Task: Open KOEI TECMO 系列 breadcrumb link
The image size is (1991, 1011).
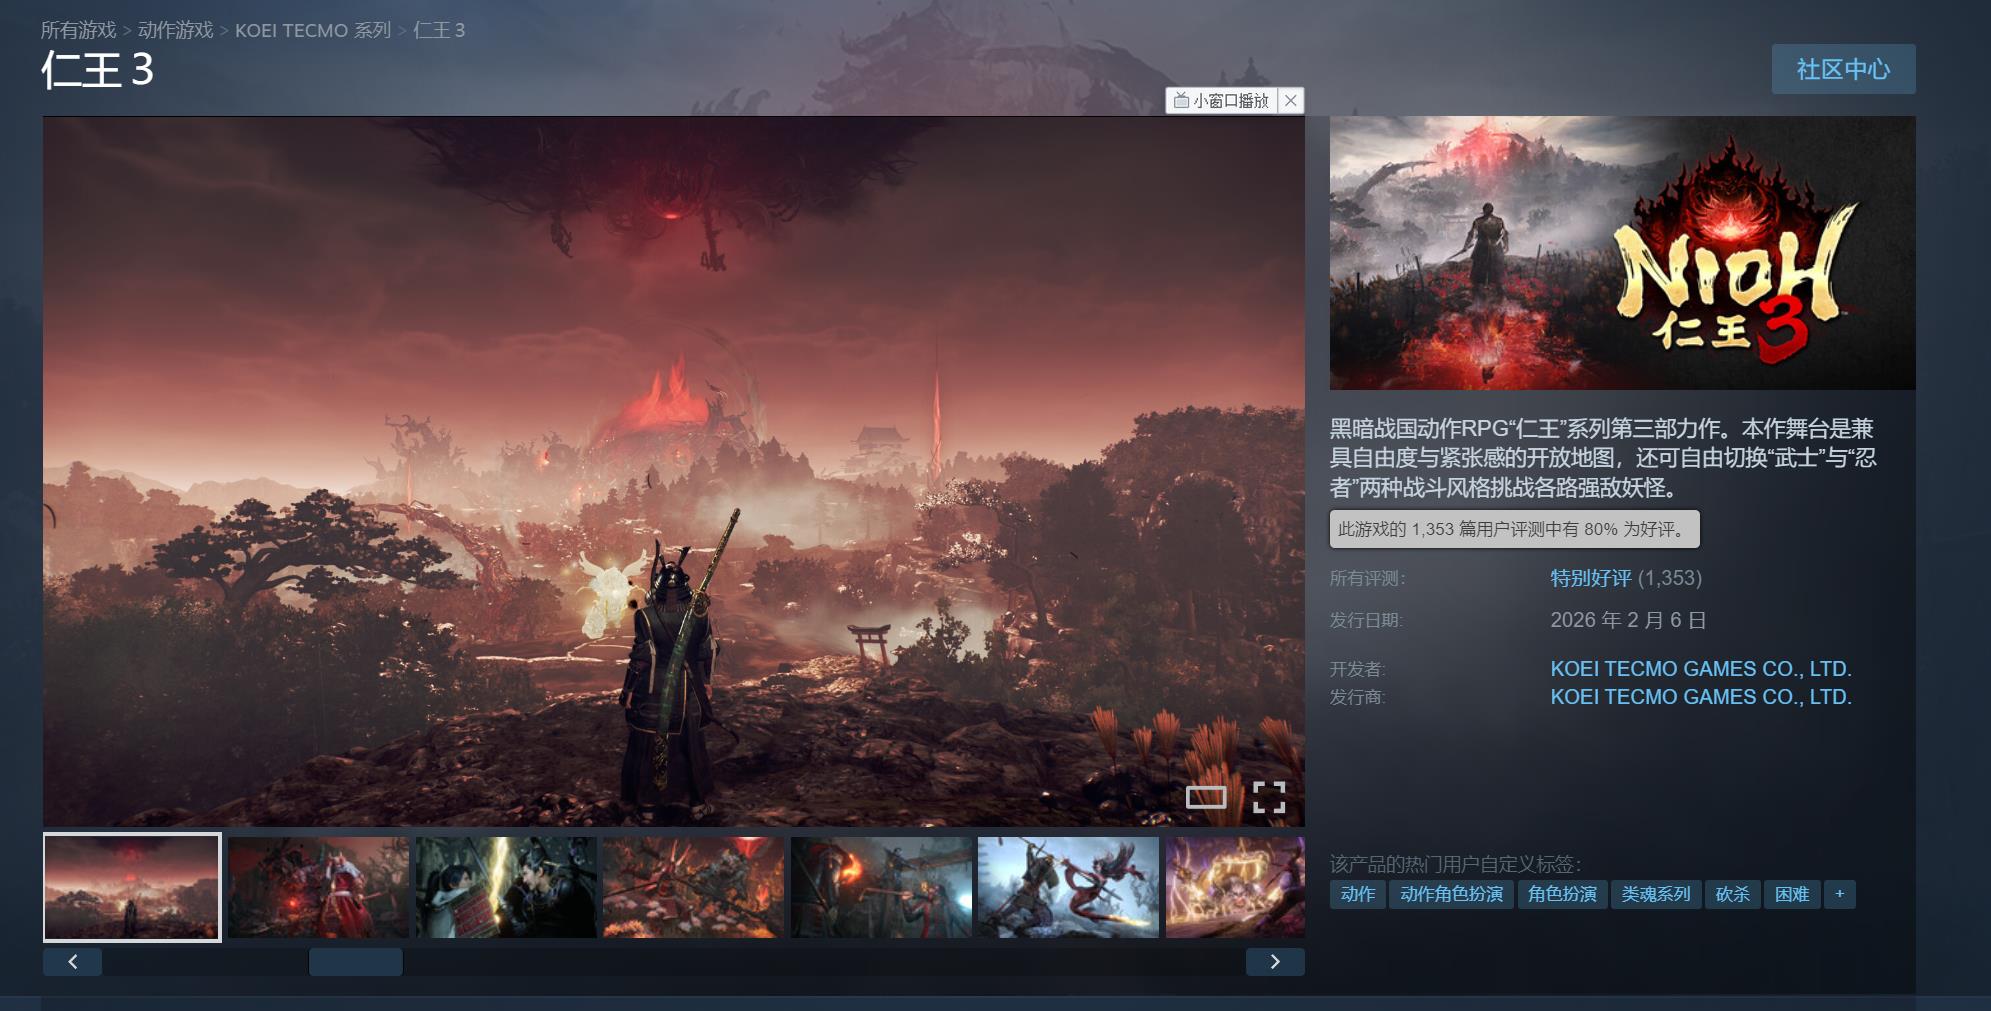Action: click(312, 30)
